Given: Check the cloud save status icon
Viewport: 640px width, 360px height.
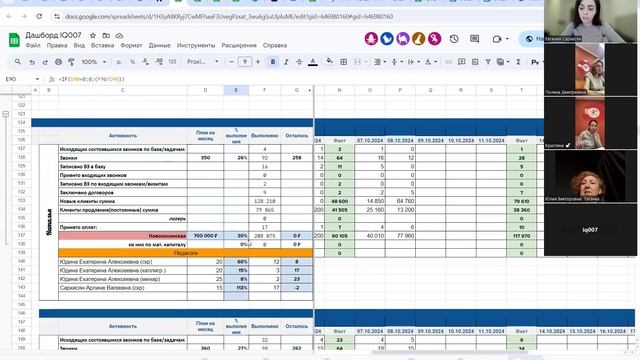Looking at the screenshot, I should [119, 36].
